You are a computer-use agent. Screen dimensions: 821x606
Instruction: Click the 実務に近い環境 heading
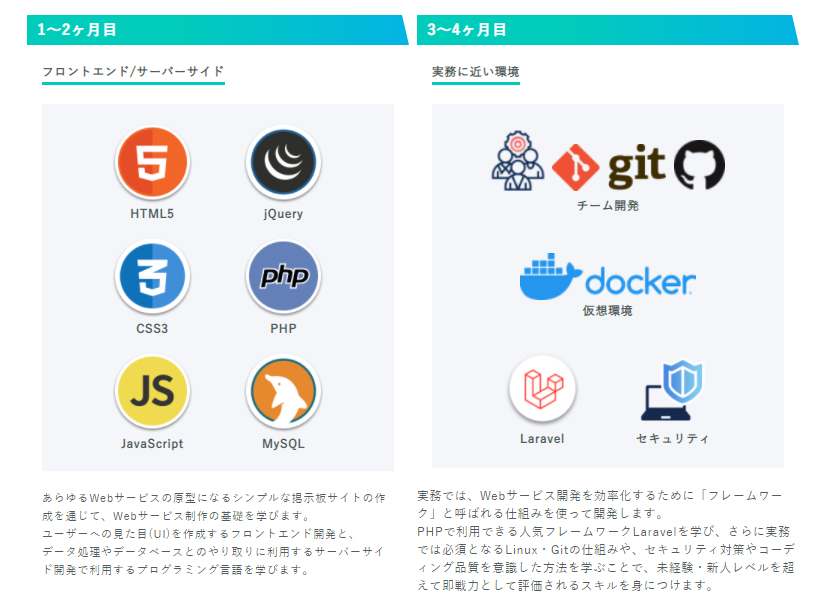coord(475,71)
